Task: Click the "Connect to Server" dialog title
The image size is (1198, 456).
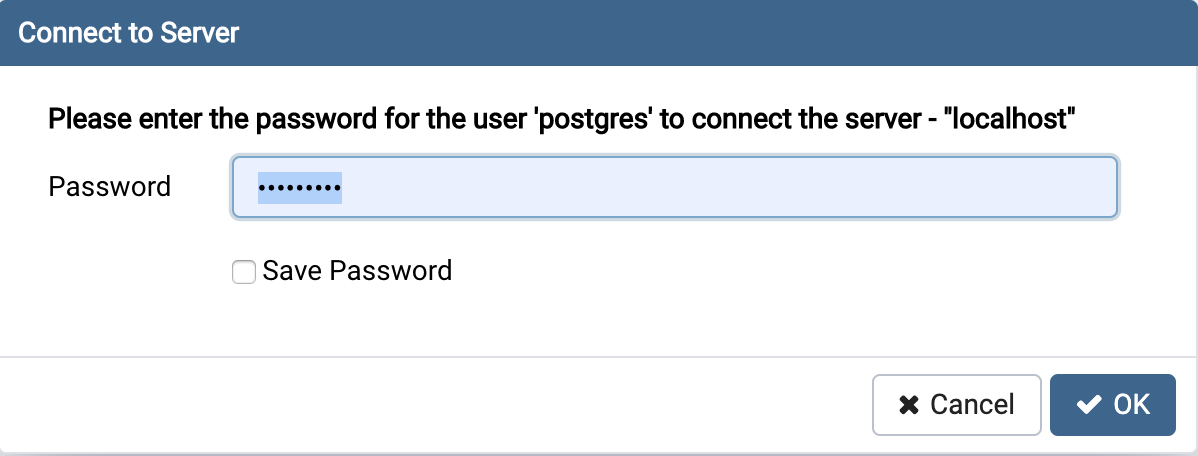Action: pos(129,33)
